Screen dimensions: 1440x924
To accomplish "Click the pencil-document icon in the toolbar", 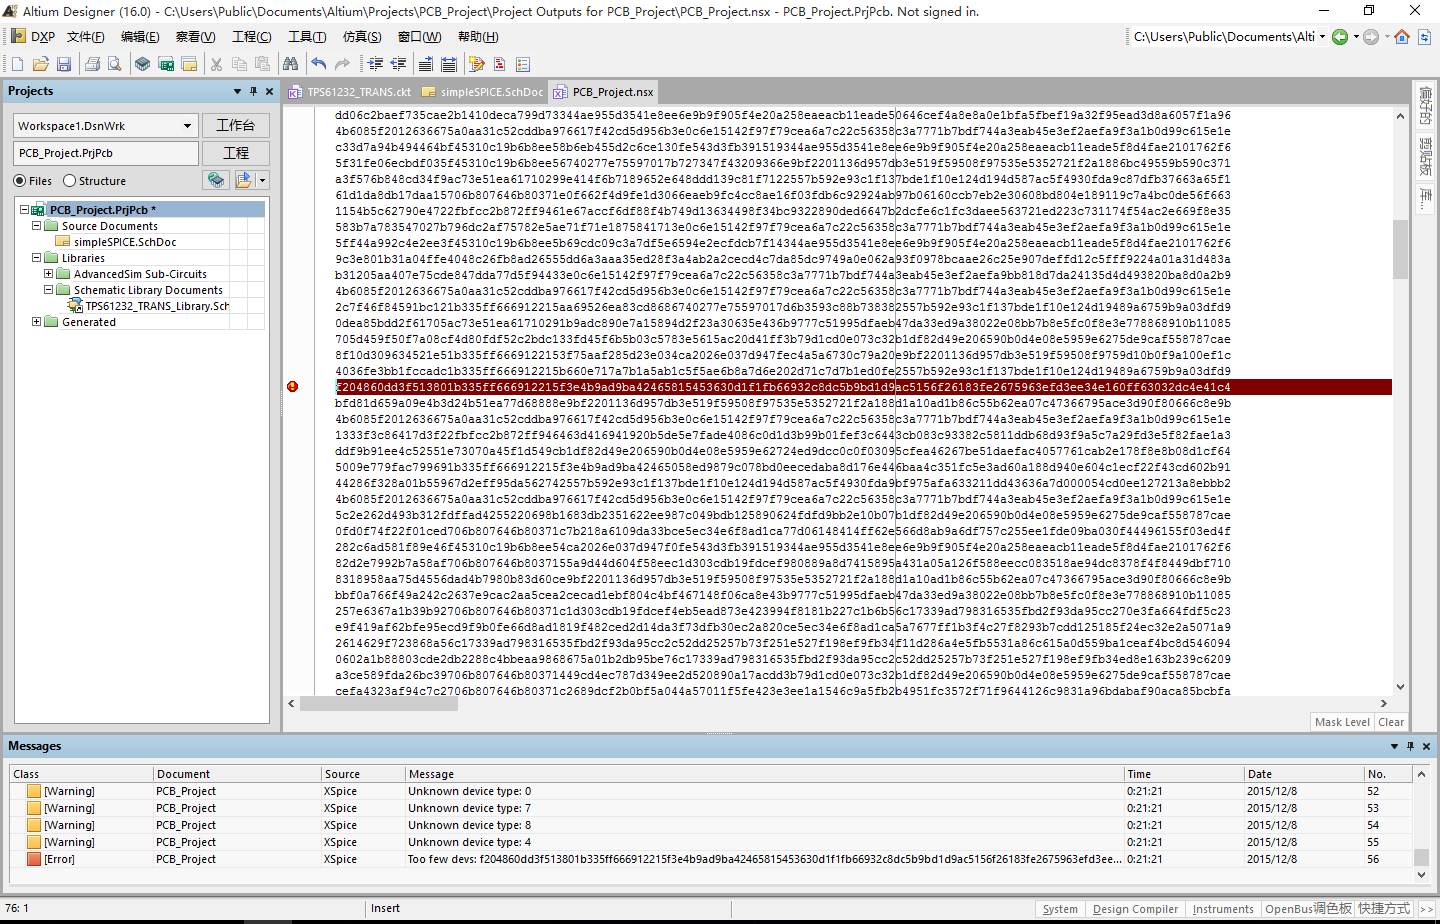I will point(476,64).
